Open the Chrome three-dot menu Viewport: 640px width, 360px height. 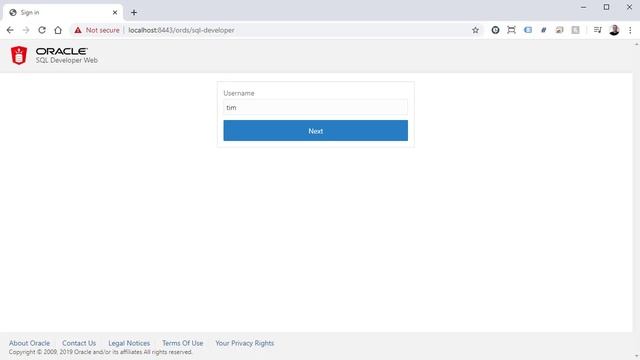[630, 30]
